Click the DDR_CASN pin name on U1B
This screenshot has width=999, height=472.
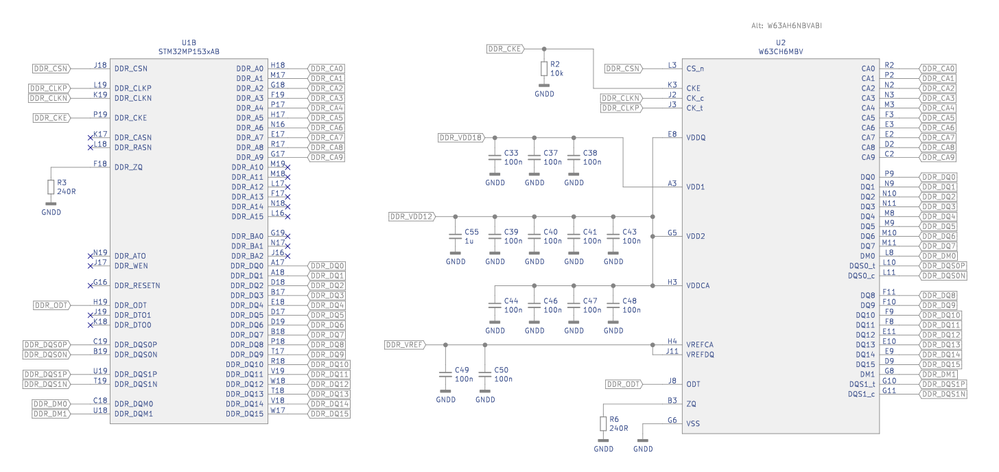point(133,138)
